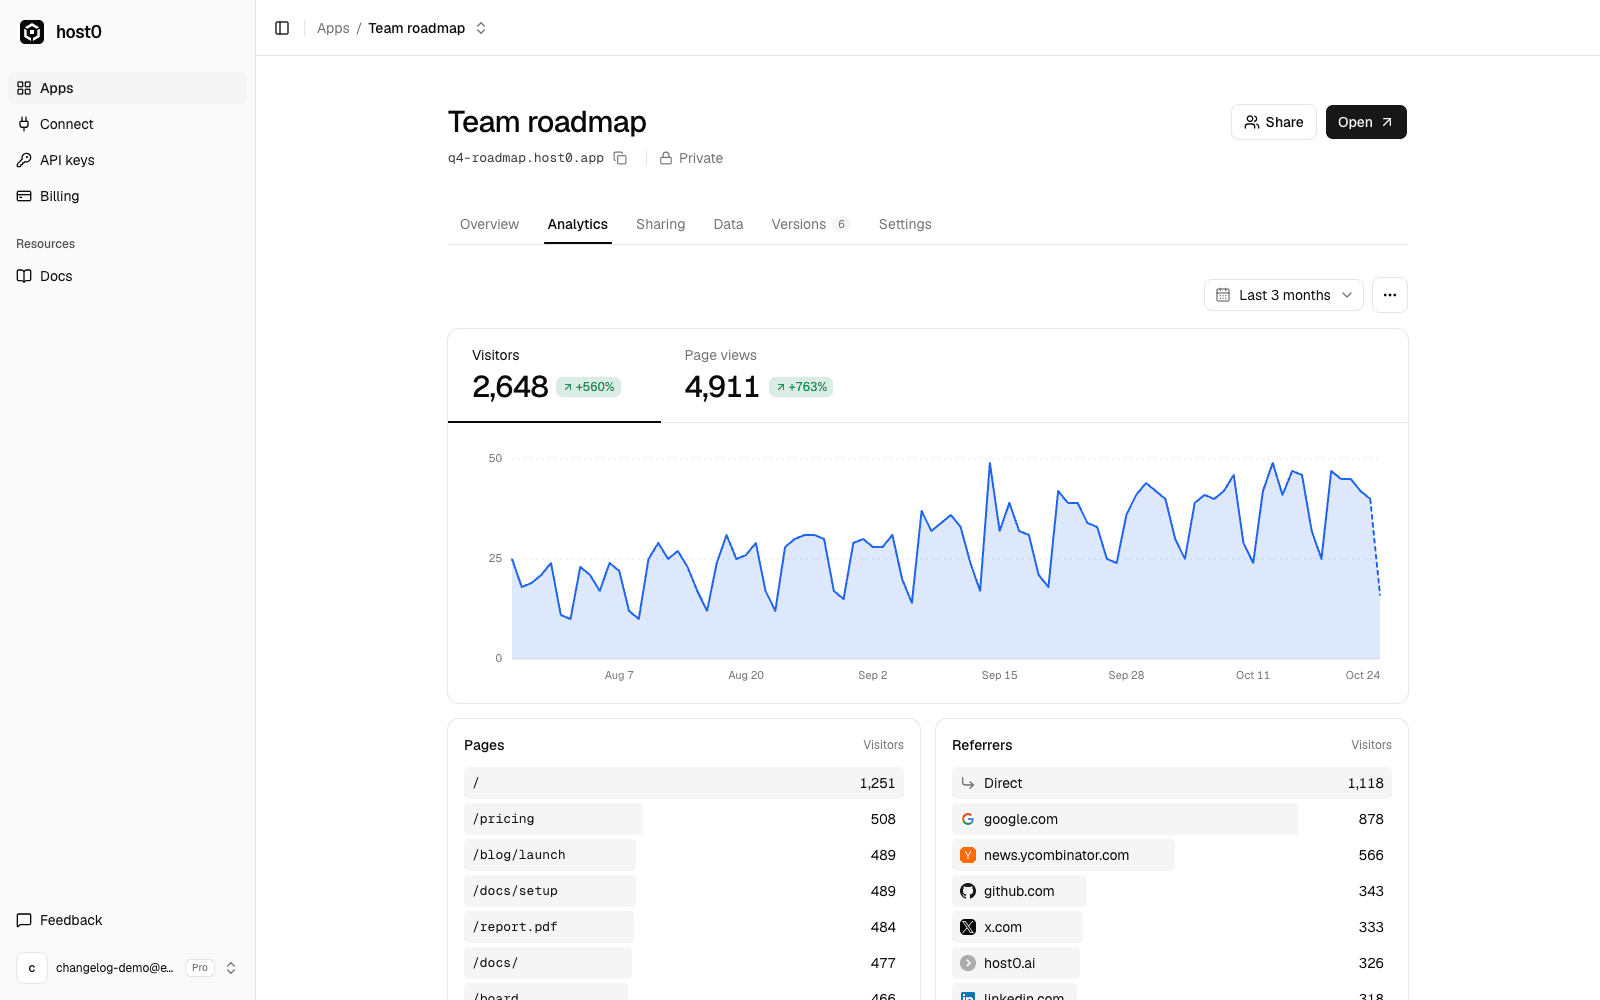Click the +560% visitors change badge
The width and height of the screenshot is (1600, 1000).
(589, 387)
